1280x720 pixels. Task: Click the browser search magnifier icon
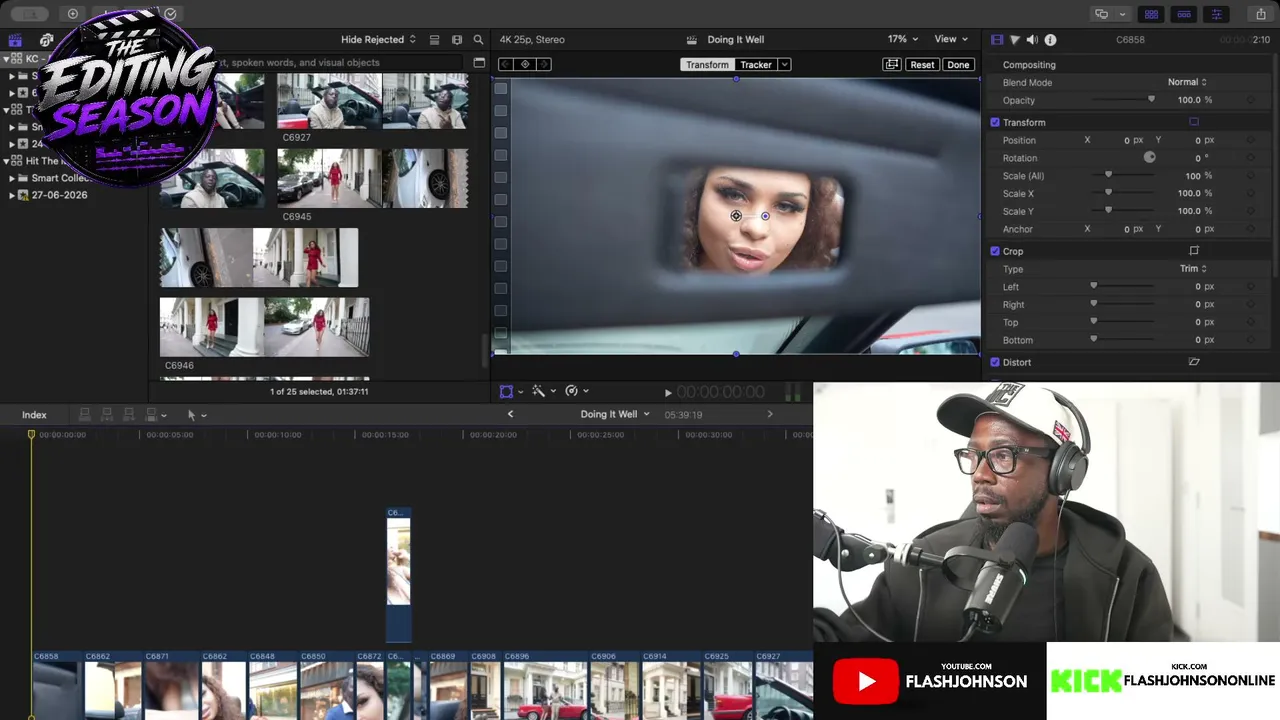(x=478, y=40)
